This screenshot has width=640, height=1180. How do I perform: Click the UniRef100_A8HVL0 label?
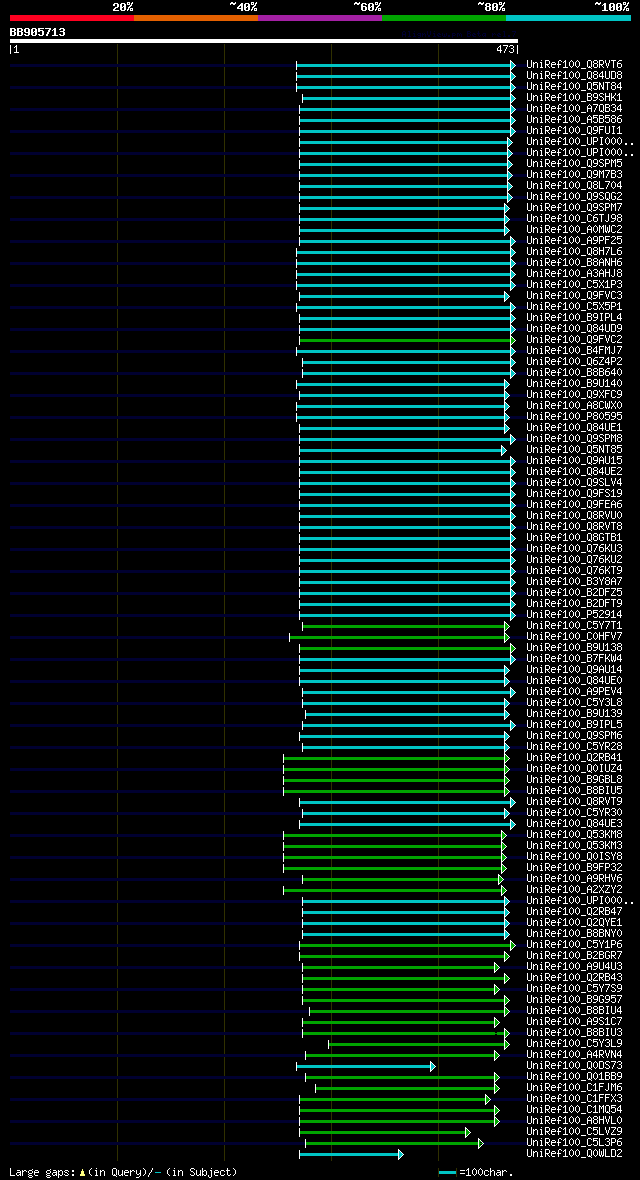coord(574,1121)
